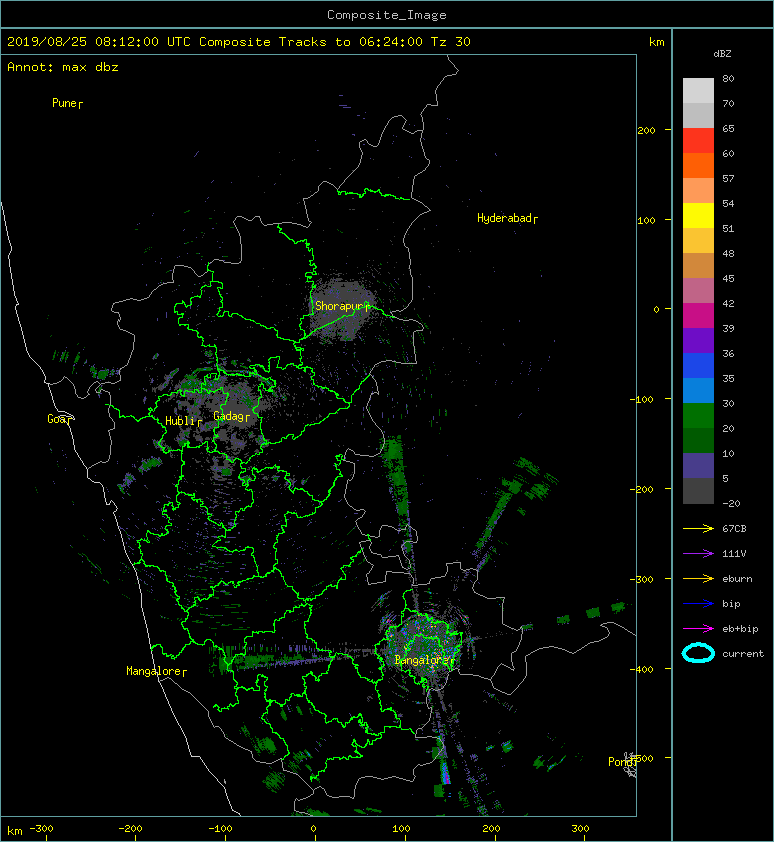The image size is (774, 842).
Task: Click the 200 km x-axis tick label
Action: coord(491,829)
